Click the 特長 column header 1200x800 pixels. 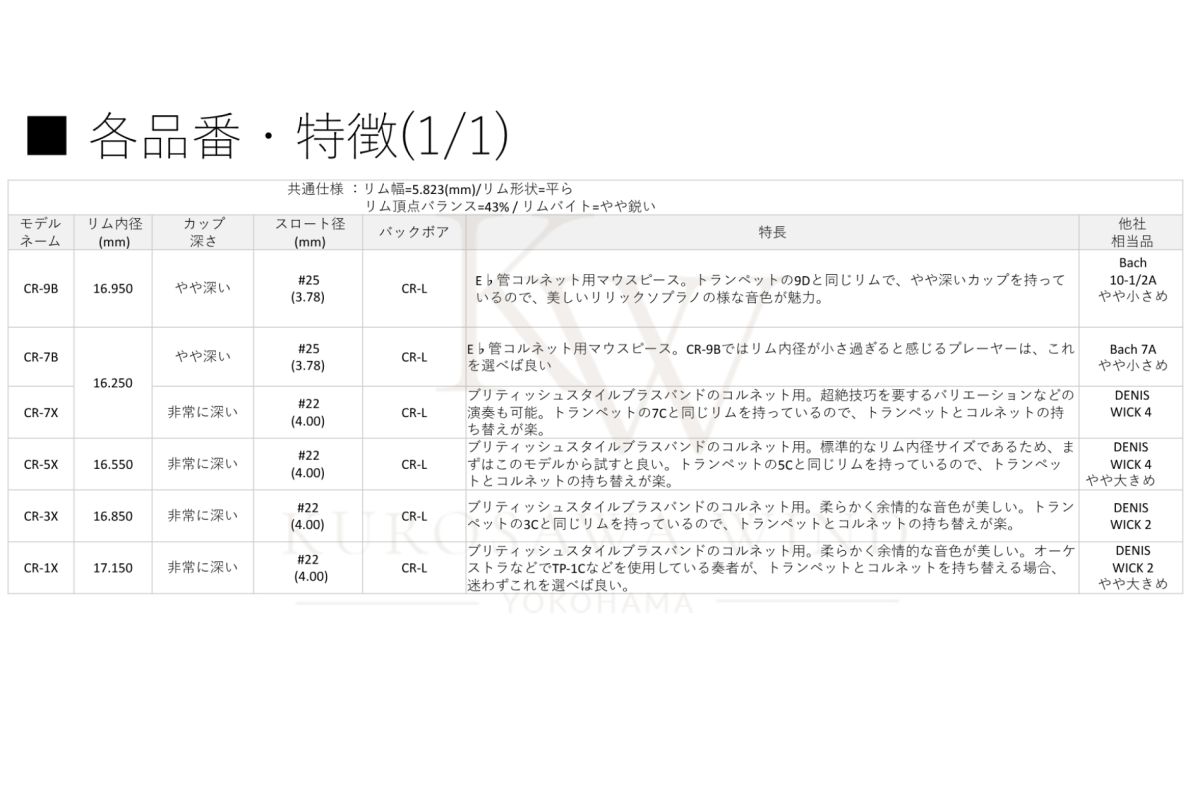(772, 232)
